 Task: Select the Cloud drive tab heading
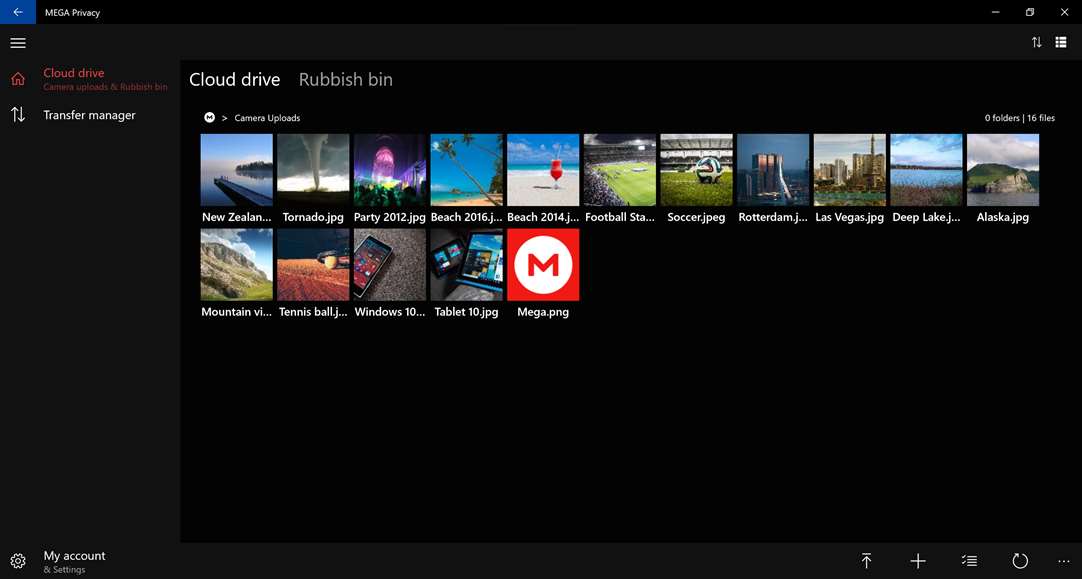[x=235, y=79]
